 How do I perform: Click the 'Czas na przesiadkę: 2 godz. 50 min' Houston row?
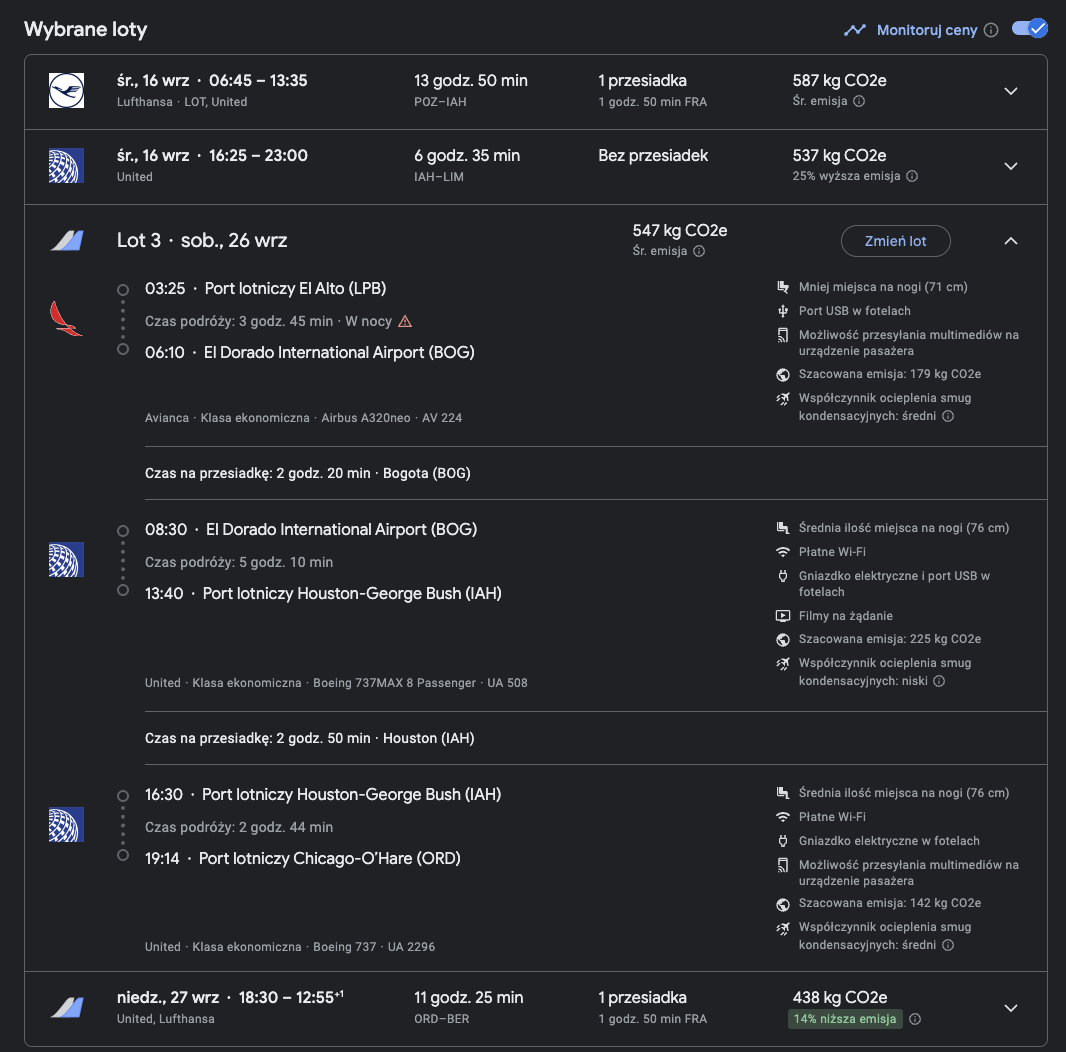310,738
